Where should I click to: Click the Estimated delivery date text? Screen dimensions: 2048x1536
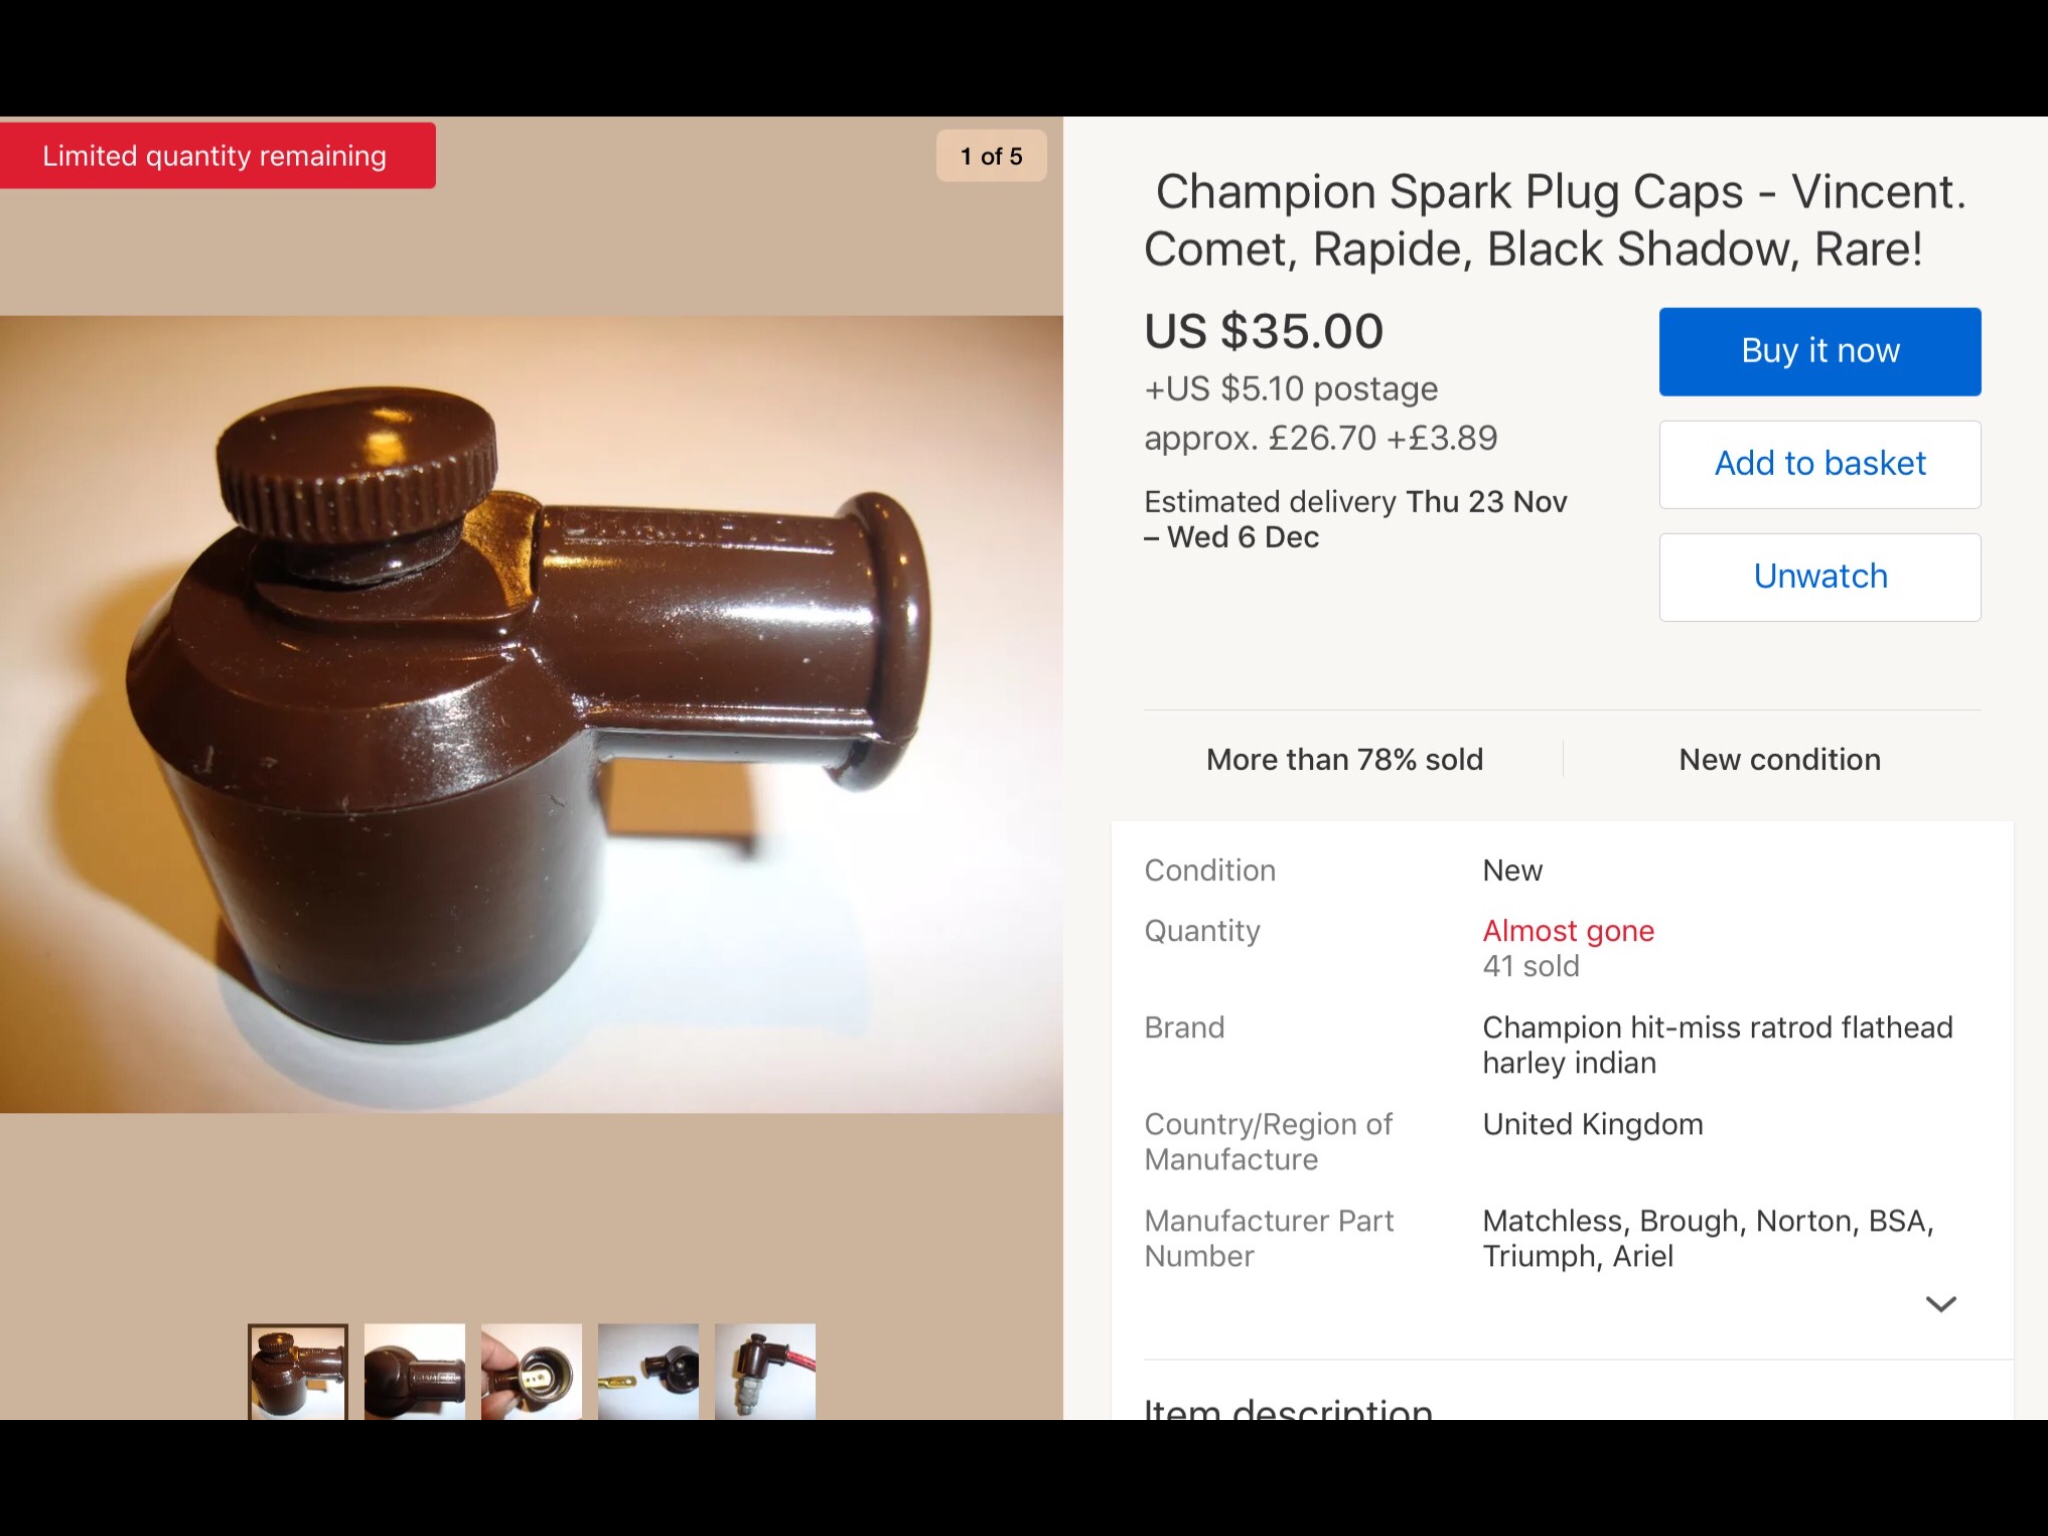(1355, 519)
